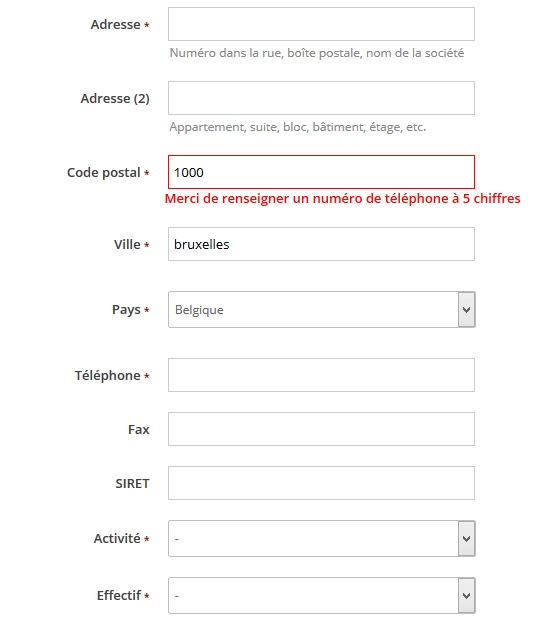The image size is (547, 628).
Task: Click the arrow of the Pays dropdown
Action: (x=466, y=310)
